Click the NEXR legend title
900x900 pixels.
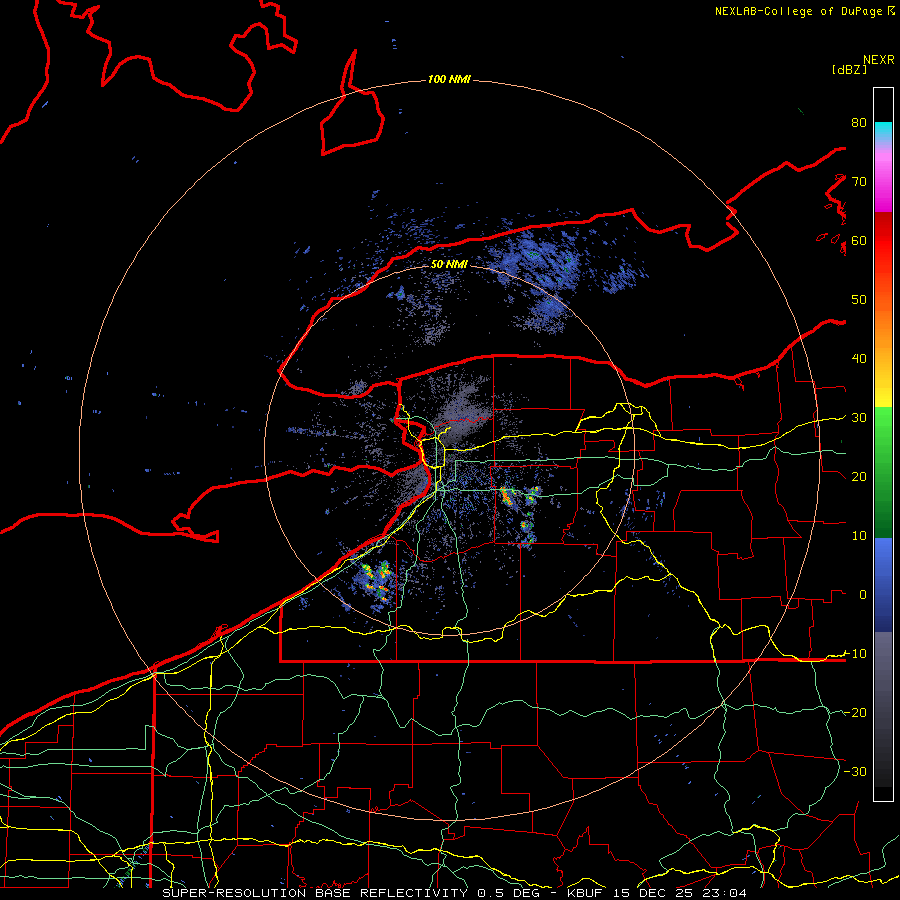[879, 60]
